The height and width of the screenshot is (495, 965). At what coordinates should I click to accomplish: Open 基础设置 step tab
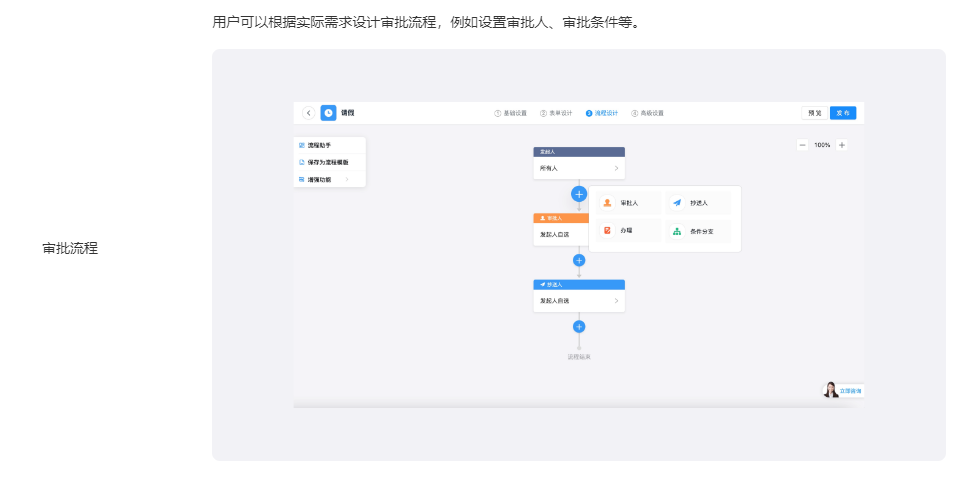[510, 113]
